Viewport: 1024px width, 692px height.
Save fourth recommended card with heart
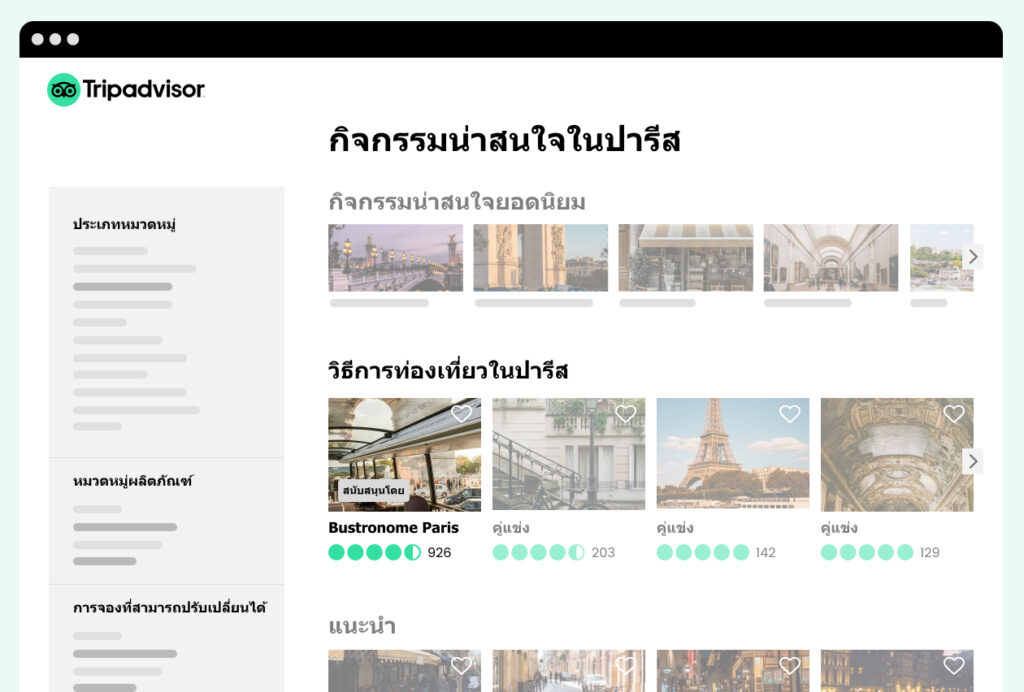(x=954, y=665)
